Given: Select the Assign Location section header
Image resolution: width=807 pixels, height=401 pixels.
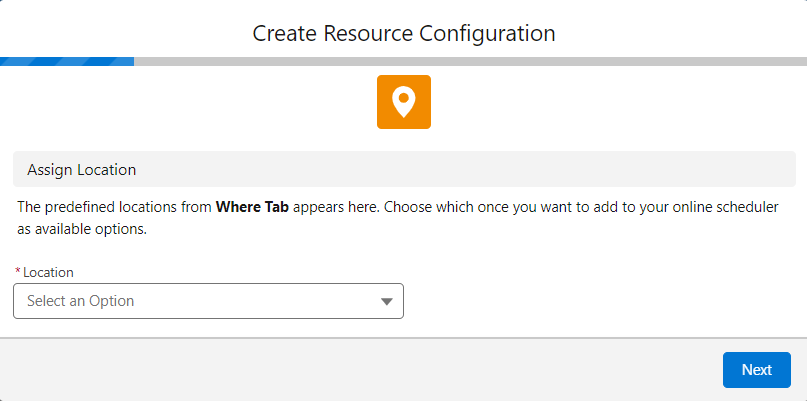Looking at the screenshot, I should [82, 170].
